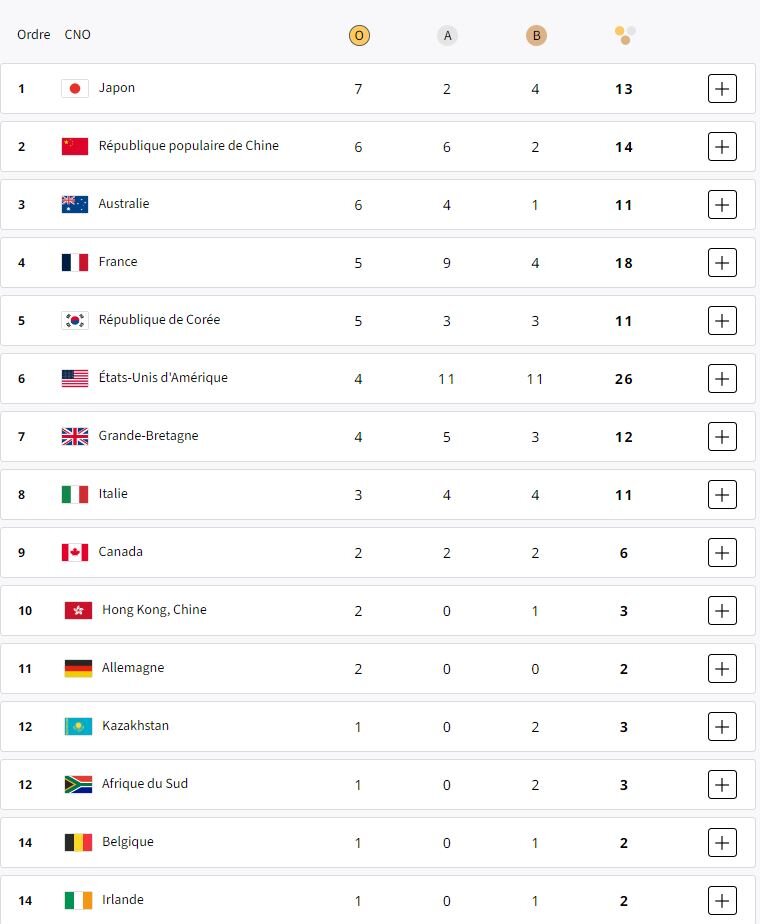Image resolution: width=760 pixels, height=924 pixels.
Task: Select the Australie country name
Action: point(124,204)
